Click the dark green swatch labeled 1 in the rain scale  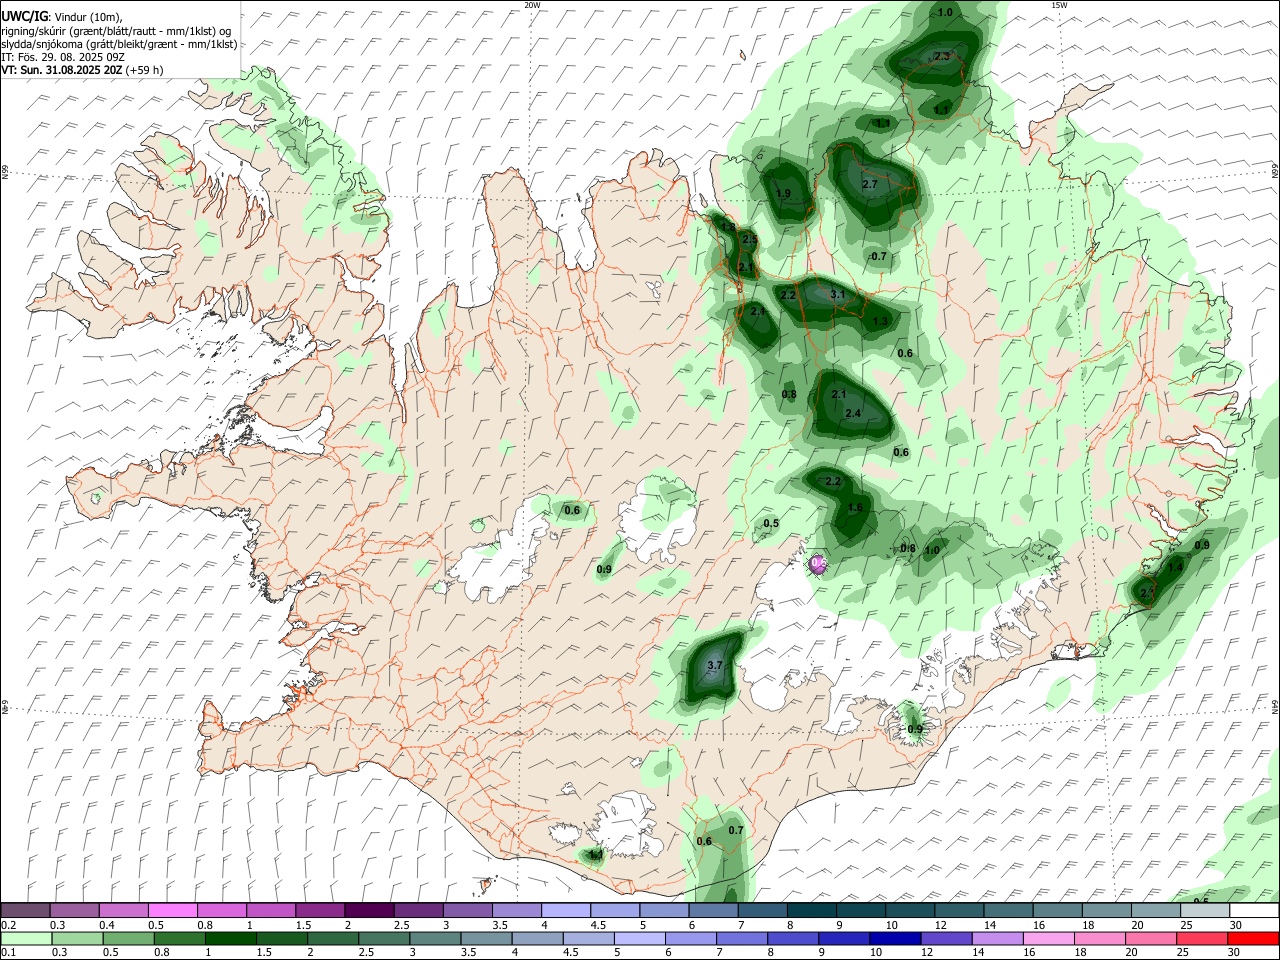coord(230,939)
